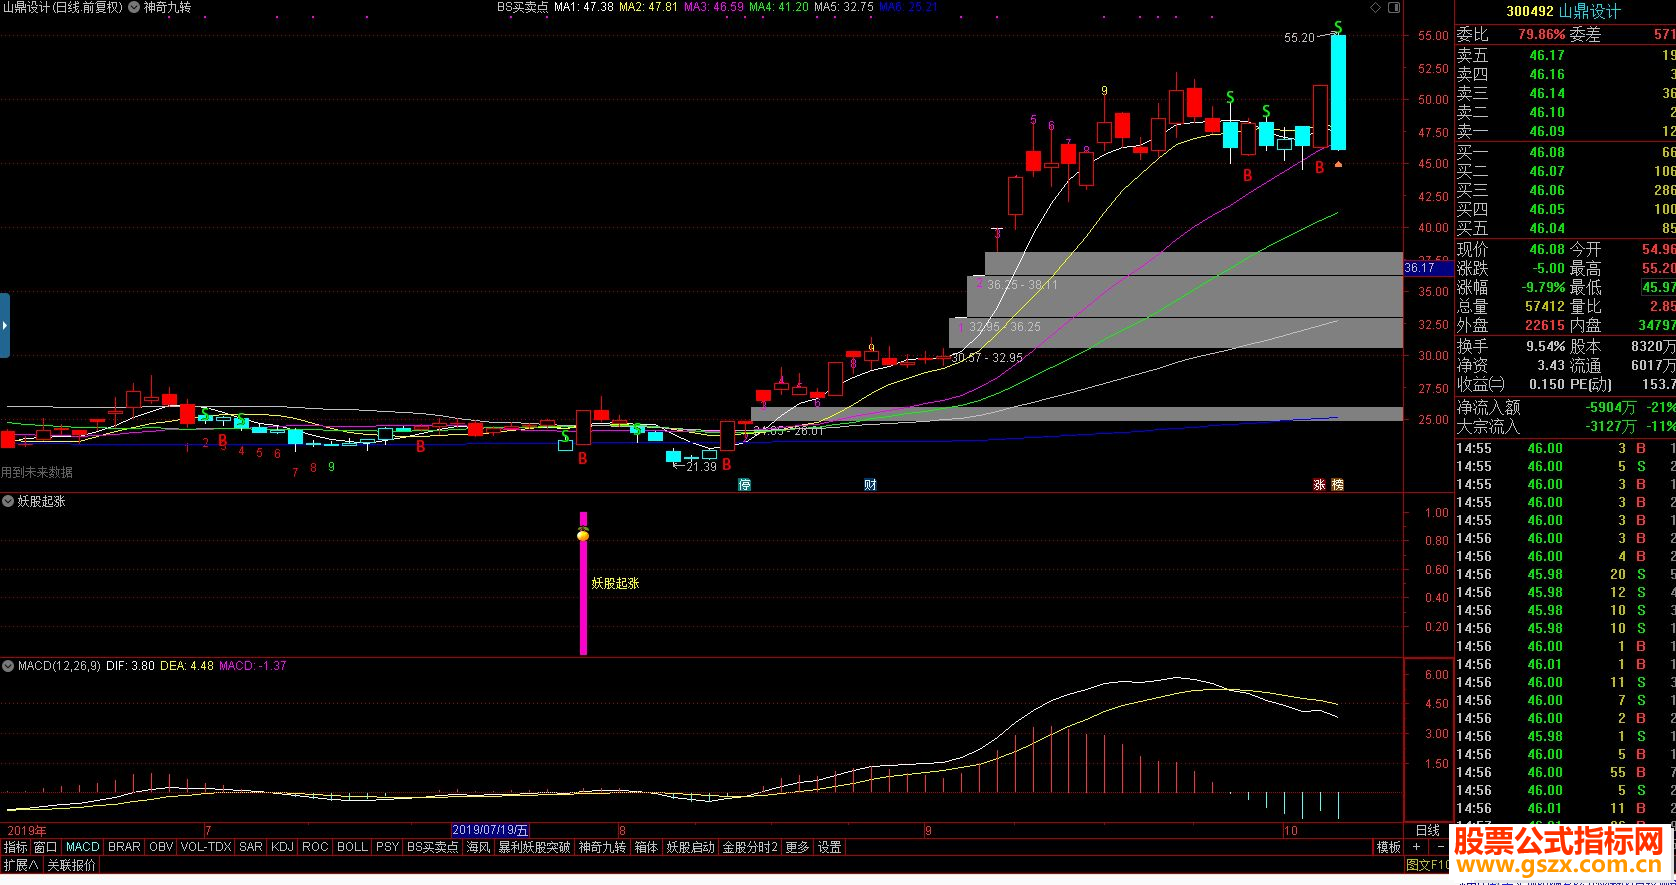
Task: Click the 换手 9.54% value
Action: click(x=1546, y=346)
